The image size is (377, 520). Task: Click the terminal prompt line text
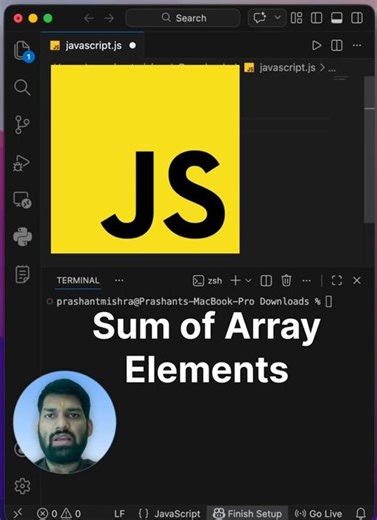(188, 302)
